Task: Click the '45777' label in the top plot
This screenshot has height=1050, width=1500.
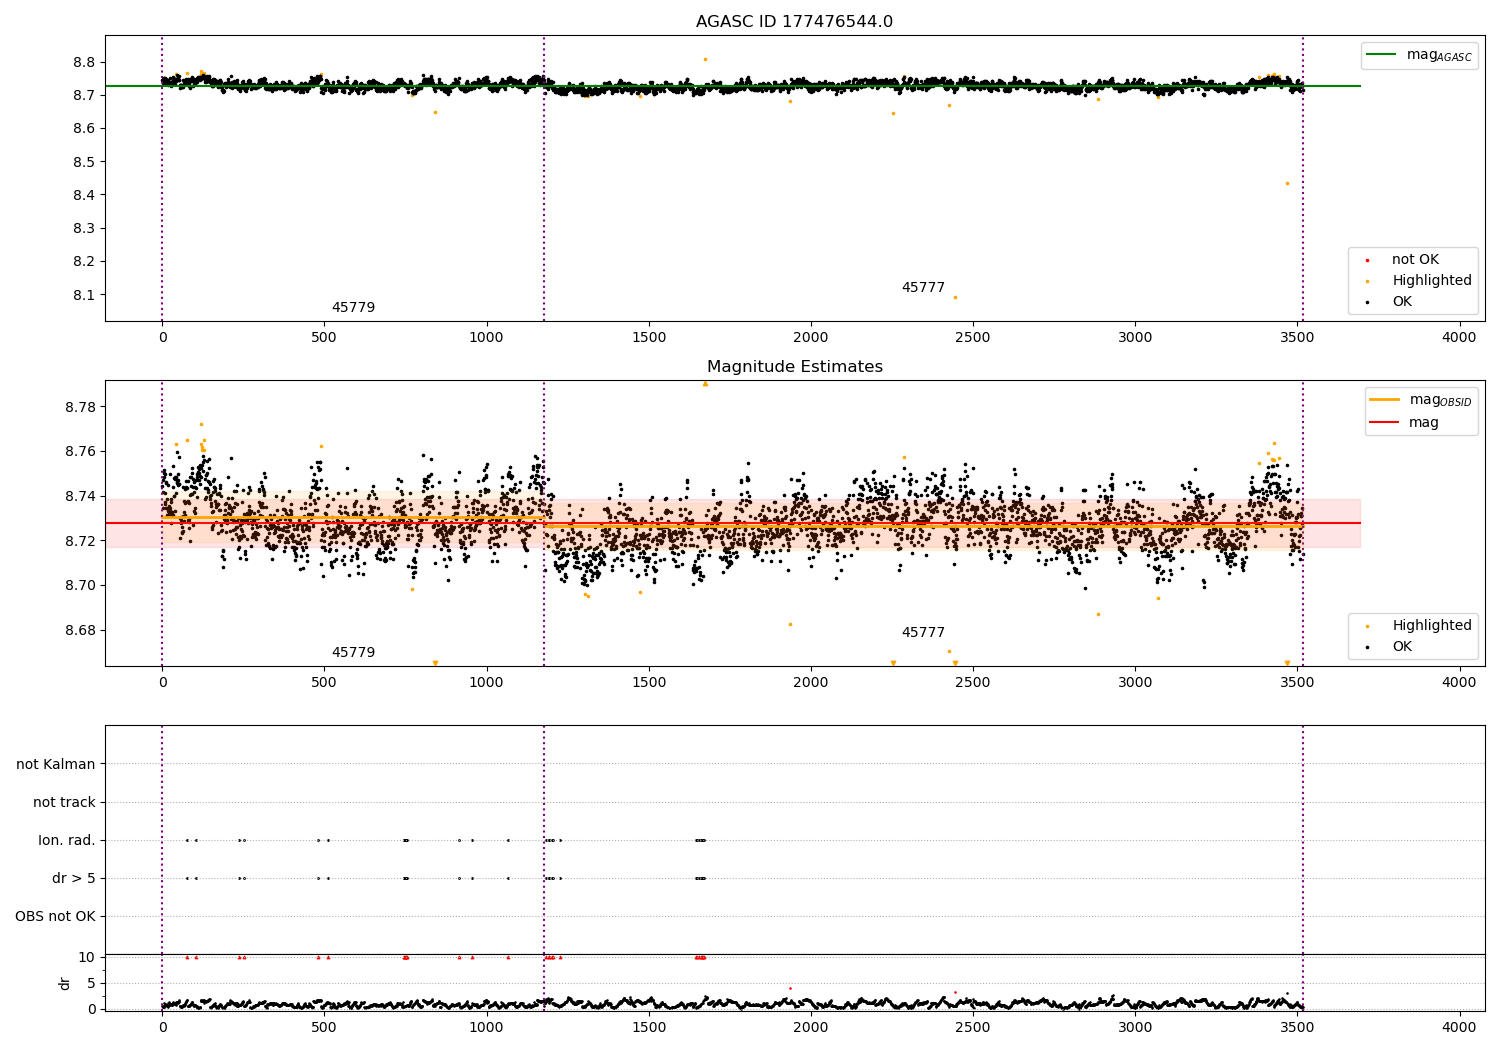Action: (923, 288)
